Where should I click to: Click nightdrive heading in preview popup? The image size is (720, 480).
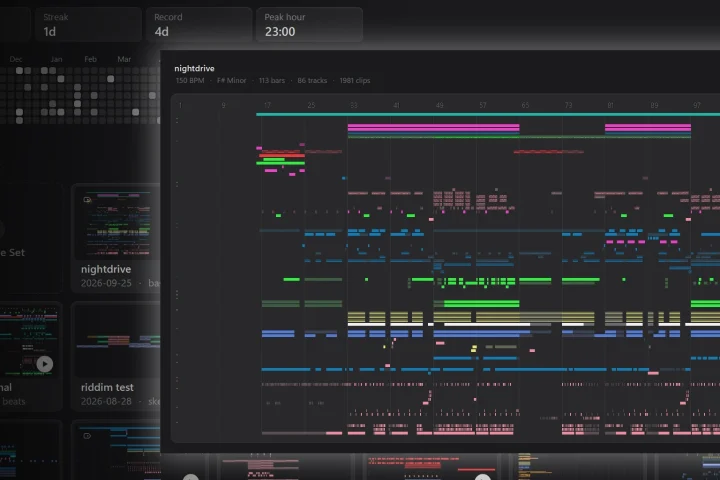coord(194,68)
